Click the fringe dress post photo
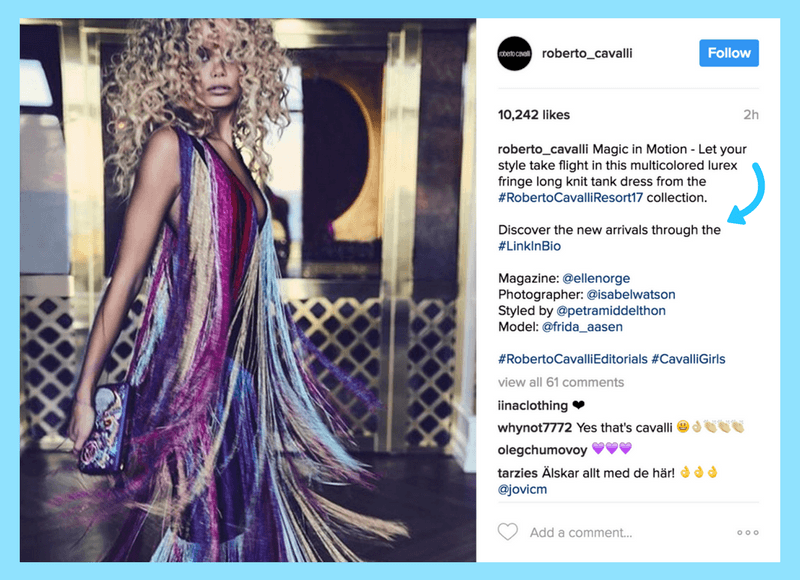800x580 pixels. (x=248, y=290)
